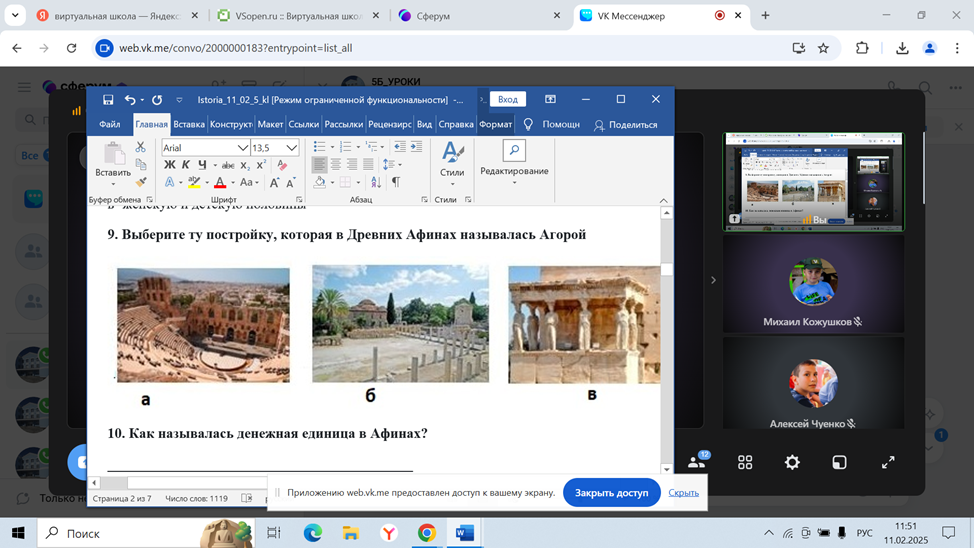Screen dimensions: 974x548
Task: Increase font size with large A
Action: tap(274, 182)
